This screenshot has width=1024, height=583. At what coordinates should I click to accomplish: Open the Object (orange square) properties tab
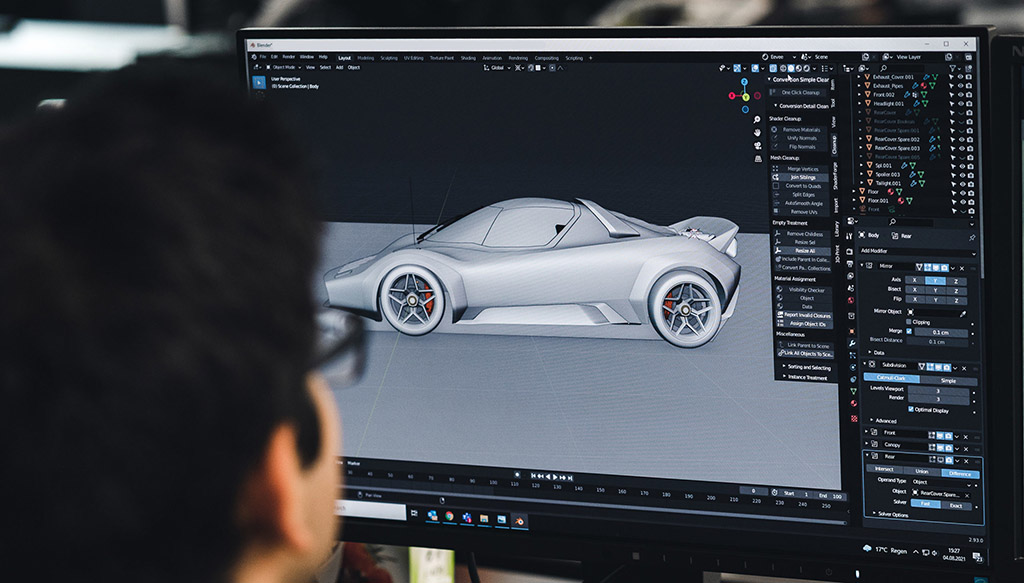[852, 330]
